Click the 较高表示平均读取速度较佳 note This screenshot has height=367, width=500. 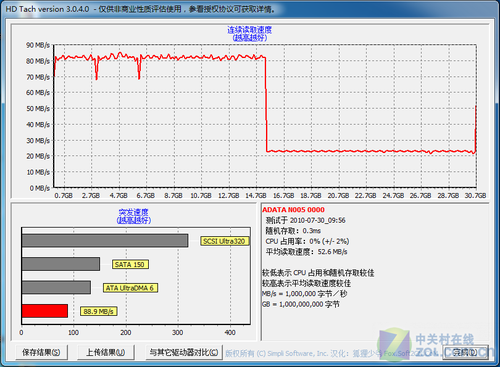tap(307, 283)
